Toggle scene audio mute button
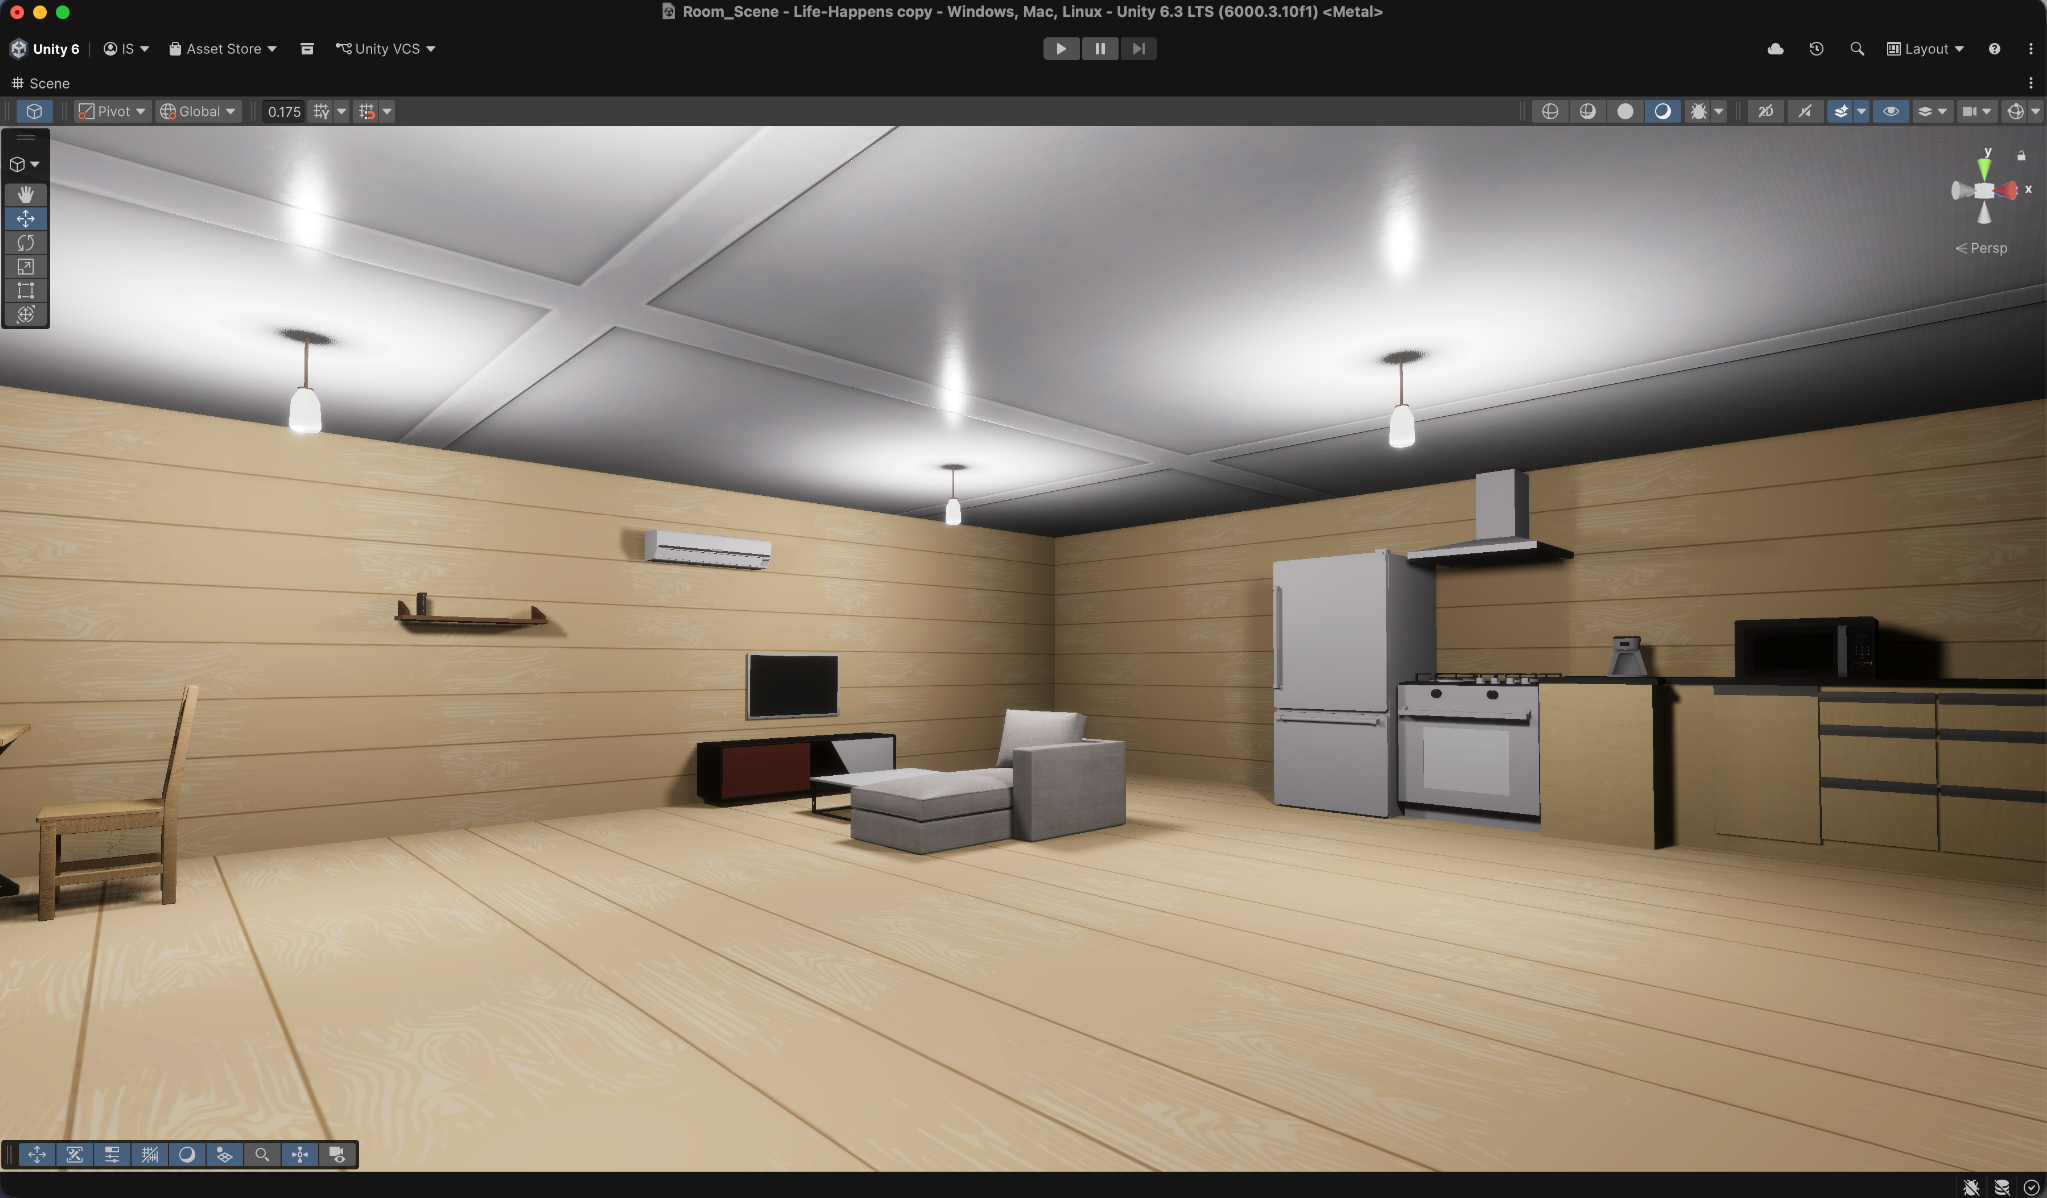The image size is (2047, 1198). (x=1805, y=111)
